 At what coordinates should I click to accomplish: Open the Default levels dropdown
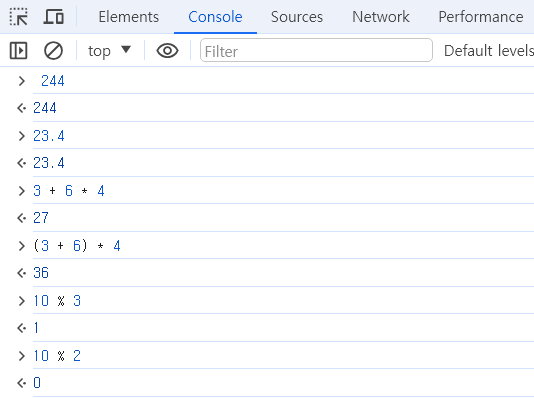pyautogui.click(x=489, y=51)
